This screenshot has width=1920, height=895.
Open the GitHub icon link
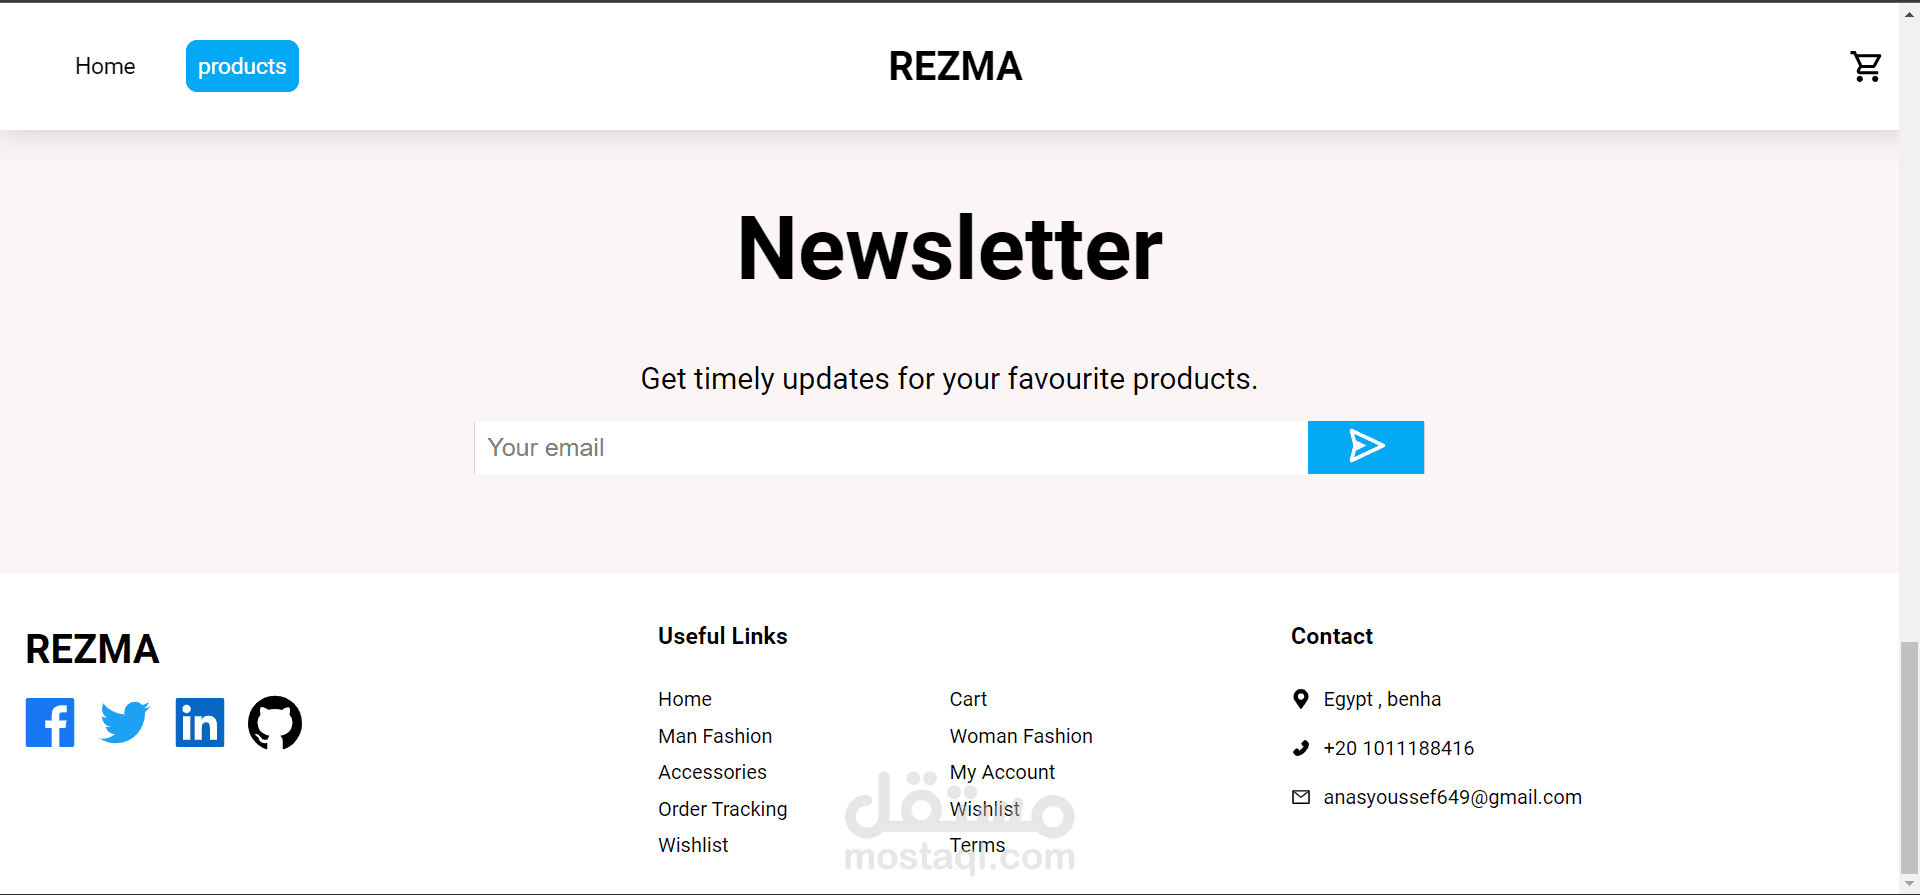point(275,722)
